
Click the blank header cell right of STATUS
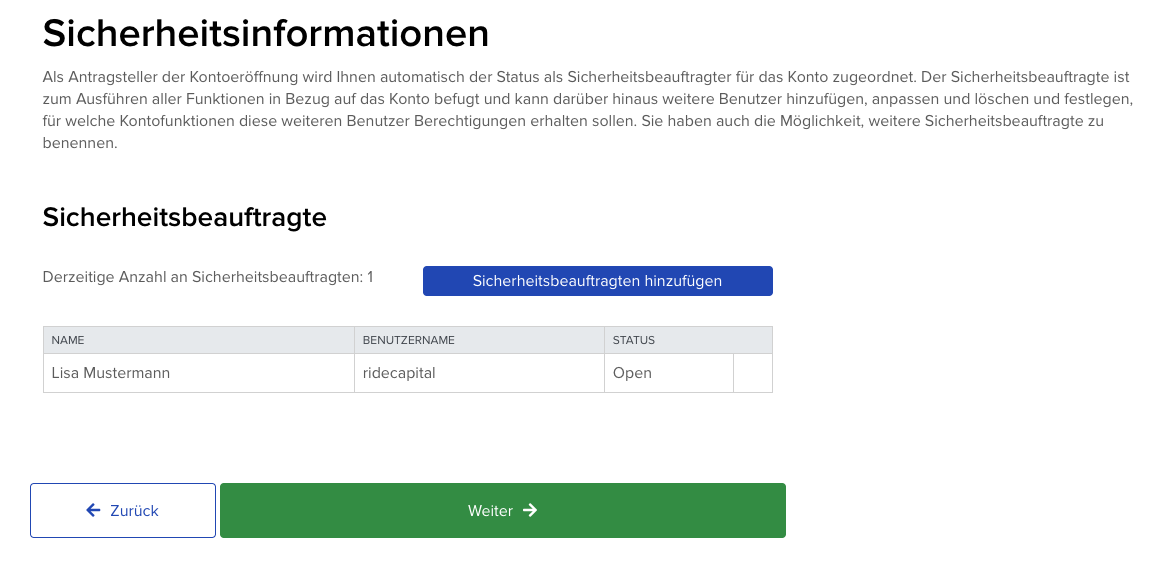pyautogui.click(x=753, y=340)
